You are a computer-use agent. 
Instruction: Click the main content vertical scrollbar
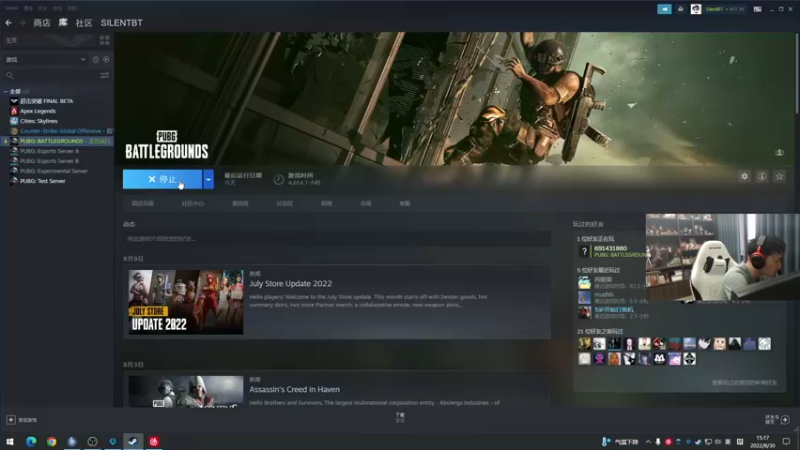point(796,72)
